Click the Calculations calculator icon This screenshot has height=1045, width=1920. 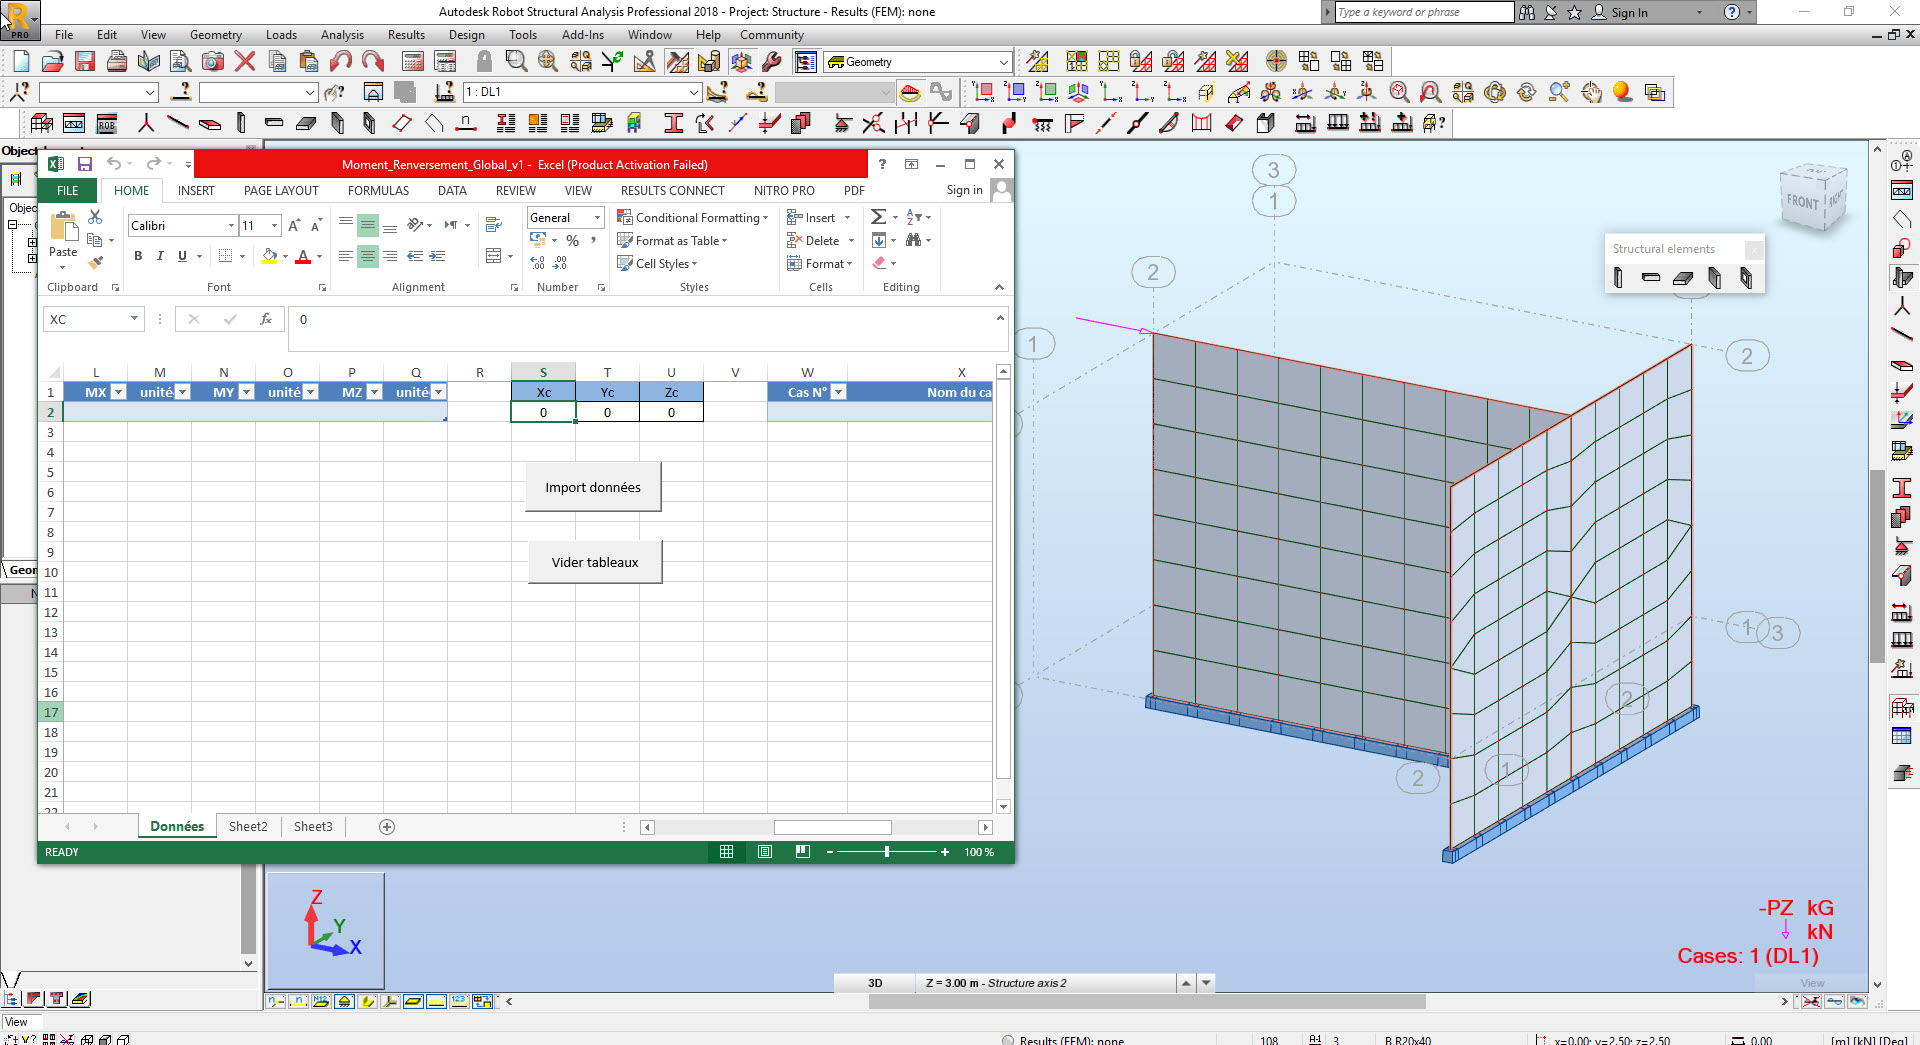413,62
